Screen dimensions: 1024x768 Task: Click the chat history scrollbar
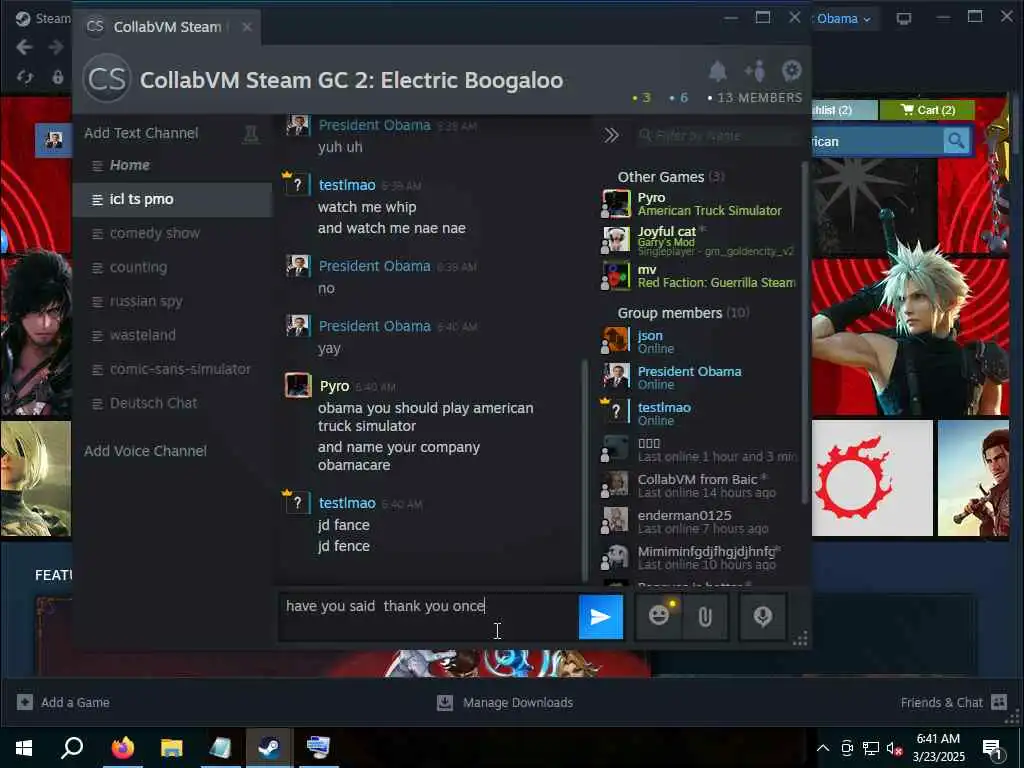point(584,470)
